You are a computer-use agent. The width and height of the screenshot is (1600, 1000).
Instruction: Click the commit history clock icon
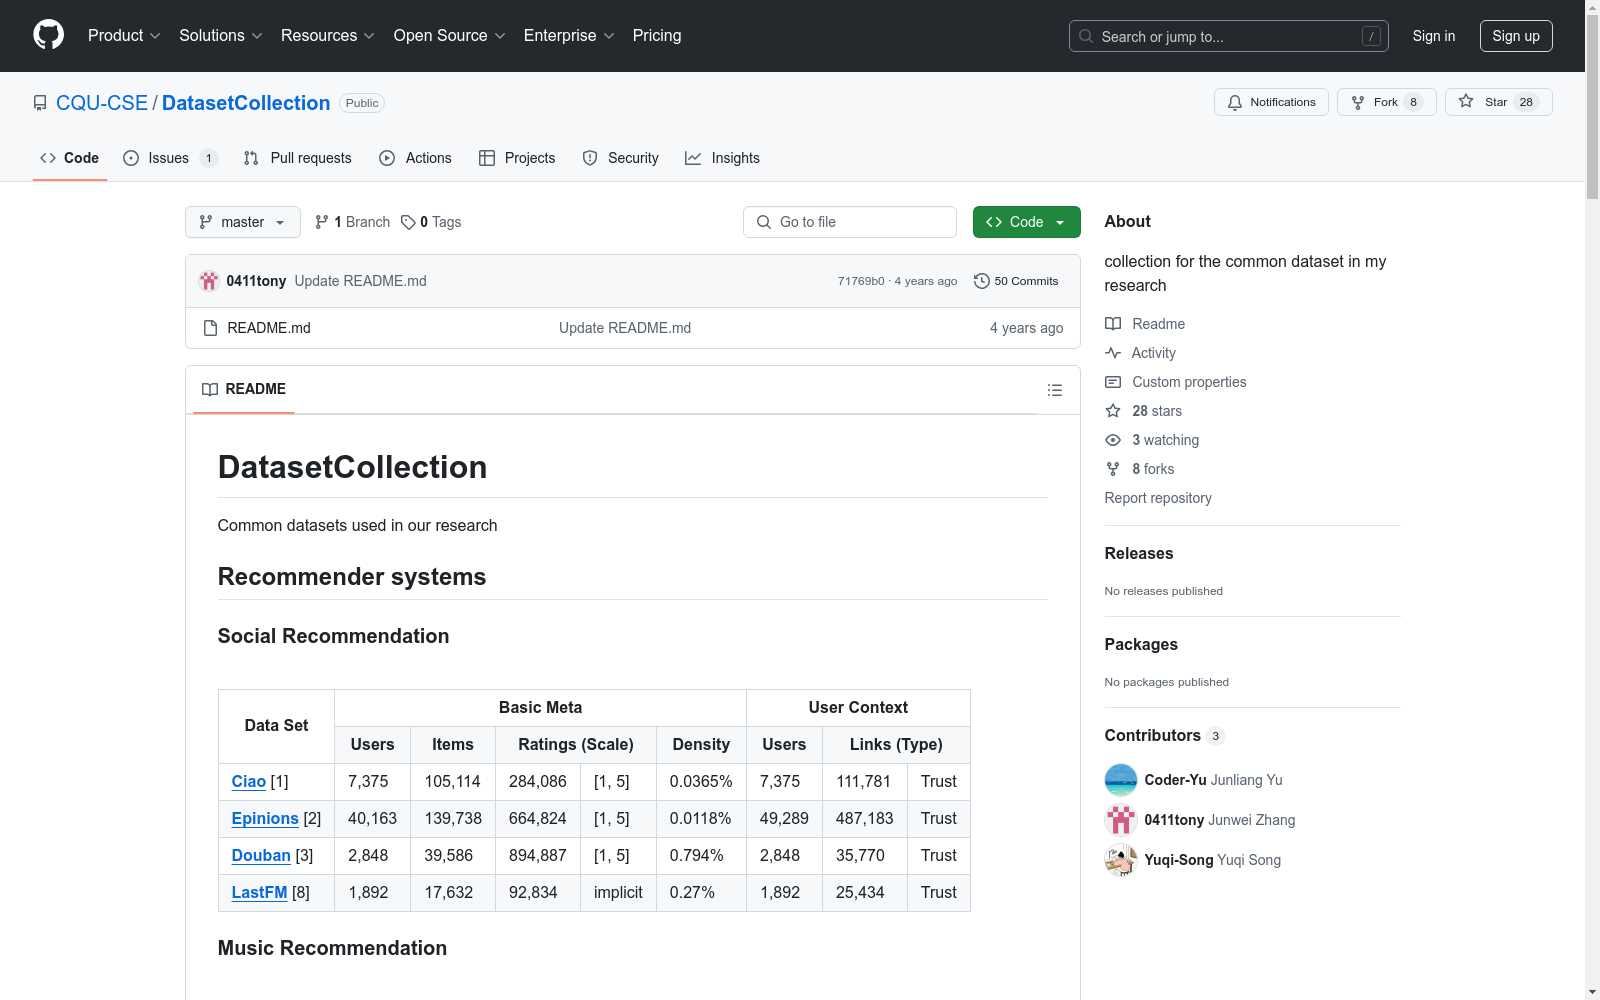[981, 281]
